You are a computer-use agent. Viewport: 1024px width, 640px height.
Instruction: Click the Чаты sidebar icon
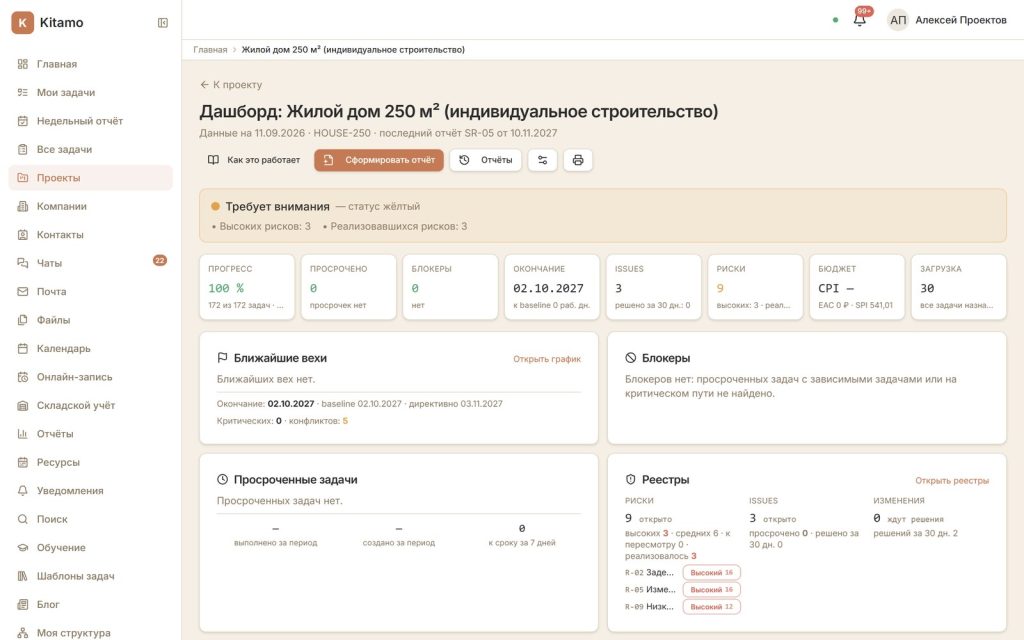click(x=23, y=263)
